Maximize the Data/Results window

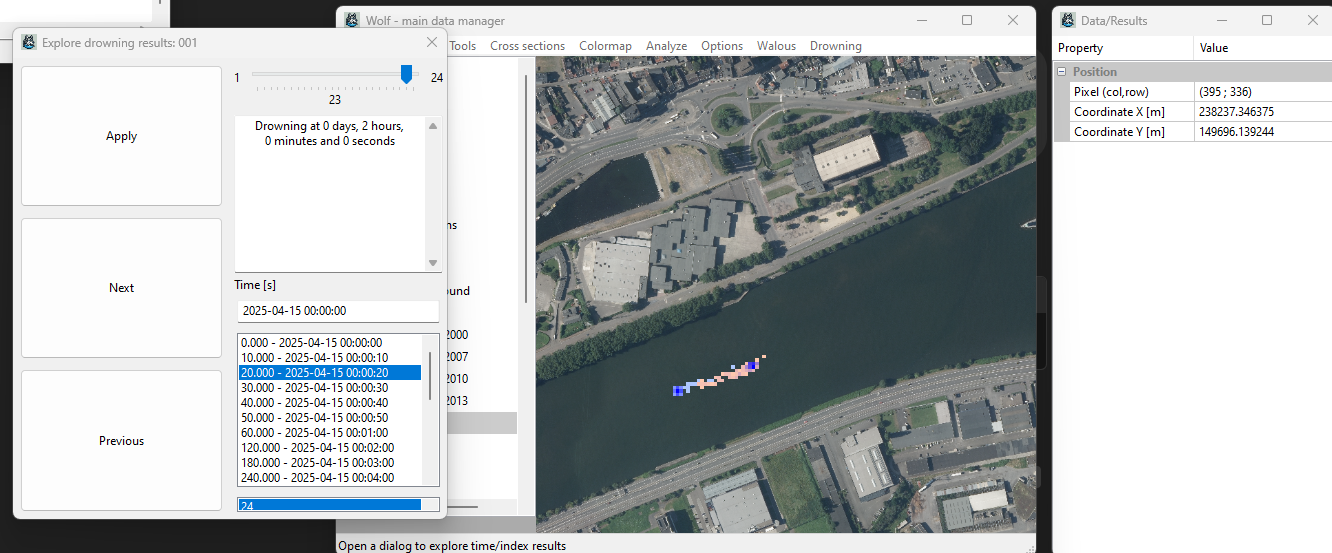pos(1267,21)
